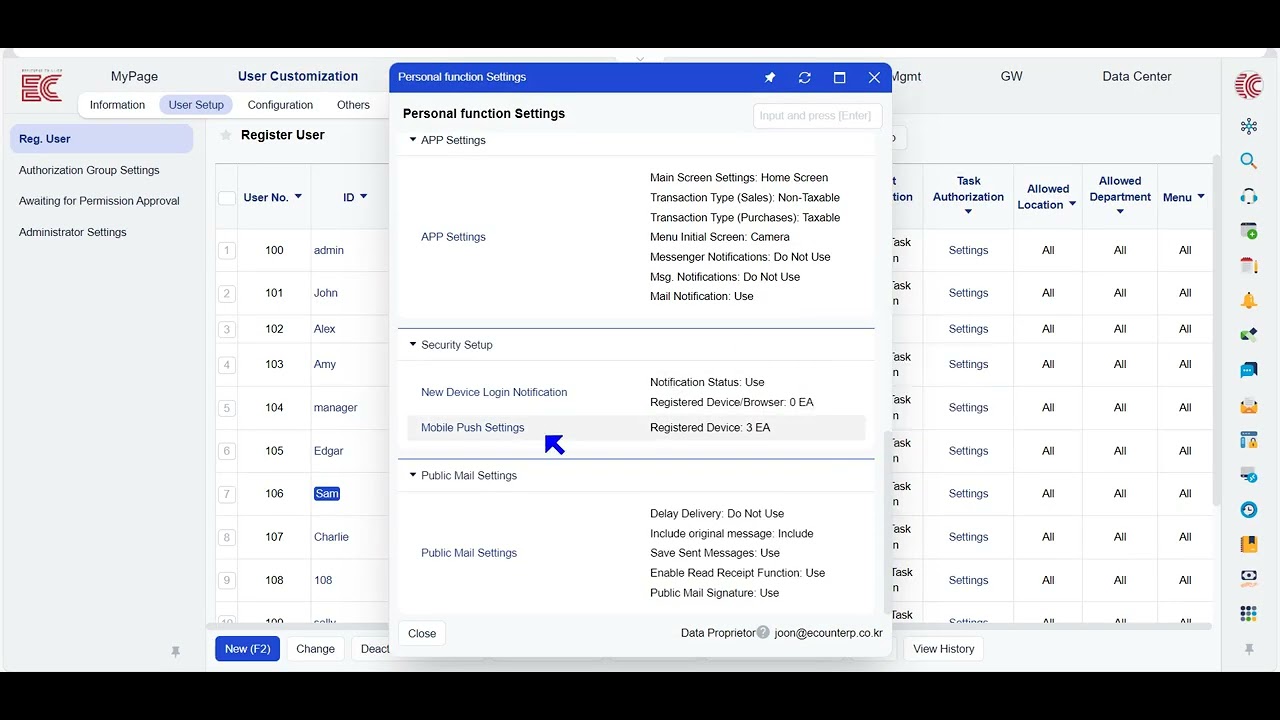Click the View History button
This screenshot has width=1280, height=720.
(943, 649)
